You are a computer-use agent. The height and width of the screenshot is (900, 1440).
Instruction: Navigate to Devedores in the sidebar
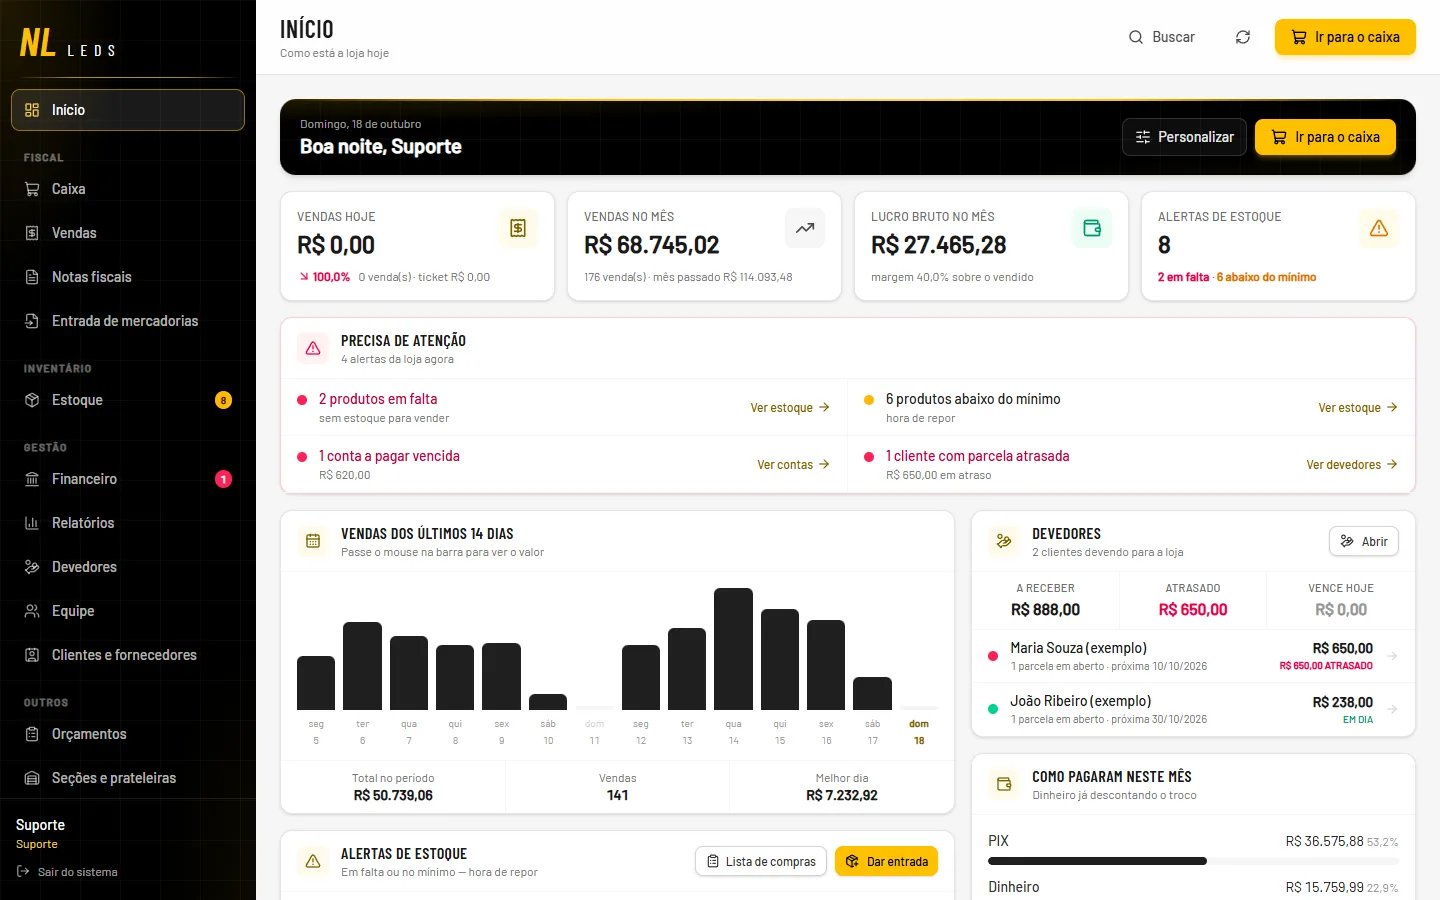click(x=128, y=567)
